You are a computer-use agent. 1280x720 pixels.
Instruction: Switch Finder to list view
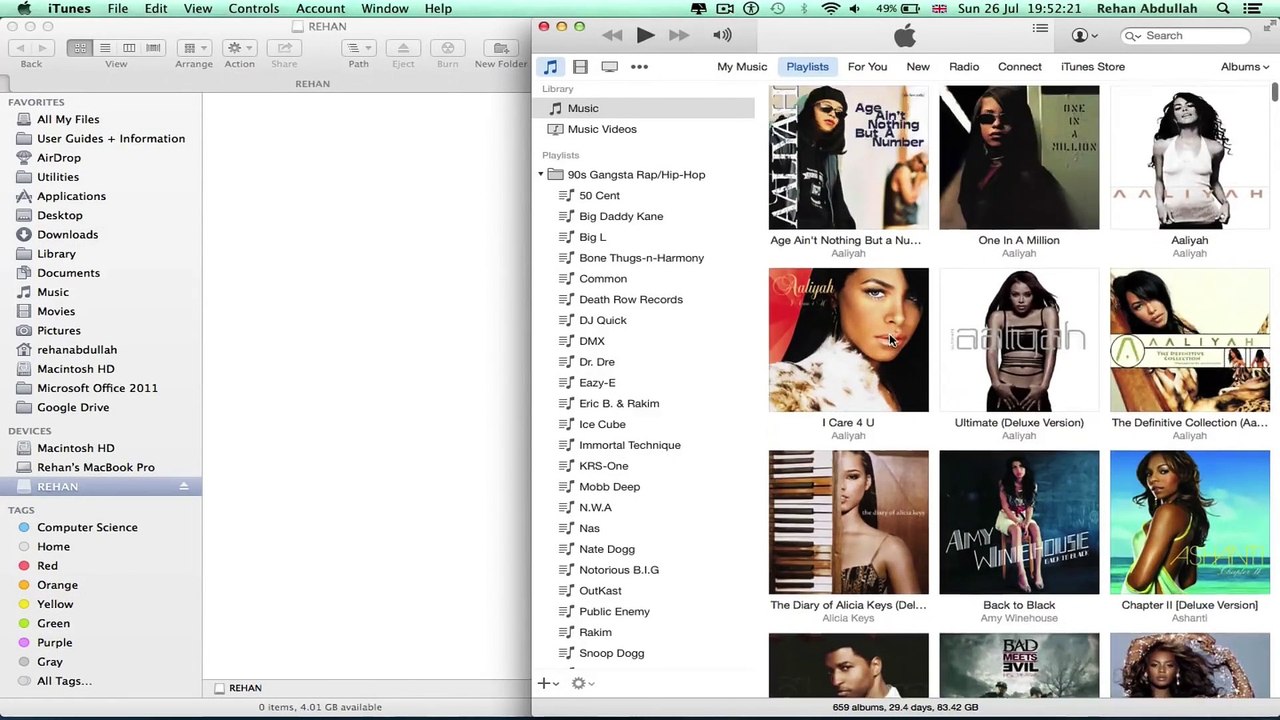click(104, 47)
